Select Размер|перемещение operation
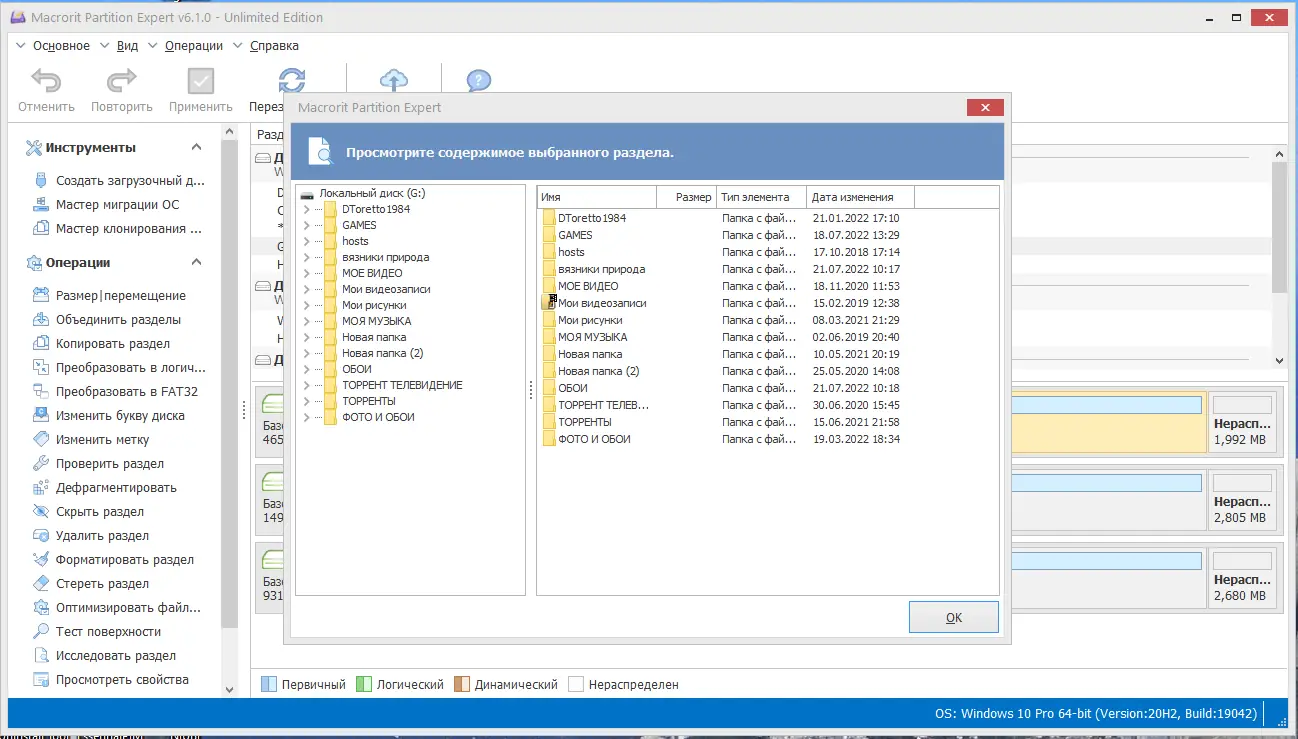The image size is (1298, 739). (x=121, y=296)
